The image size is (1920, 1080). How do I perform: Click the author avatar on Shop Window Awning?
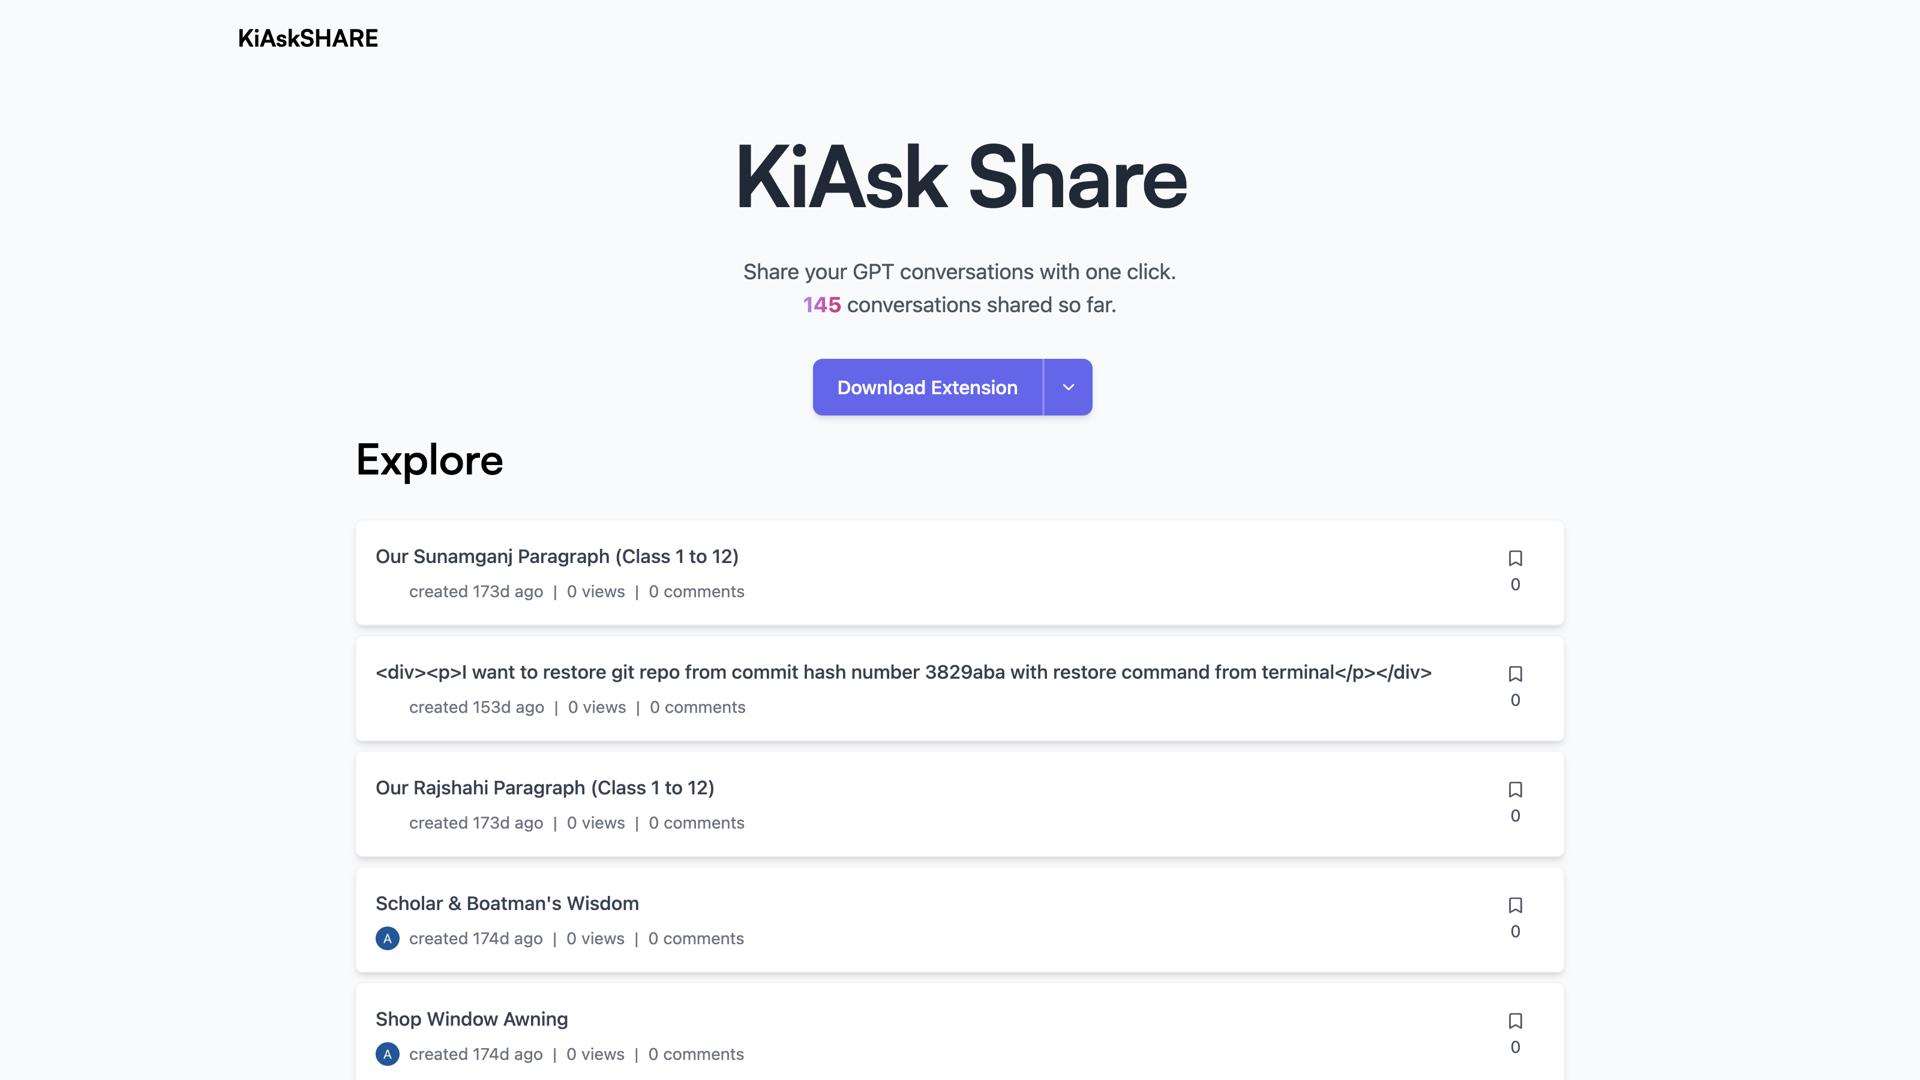(387, 1053)
